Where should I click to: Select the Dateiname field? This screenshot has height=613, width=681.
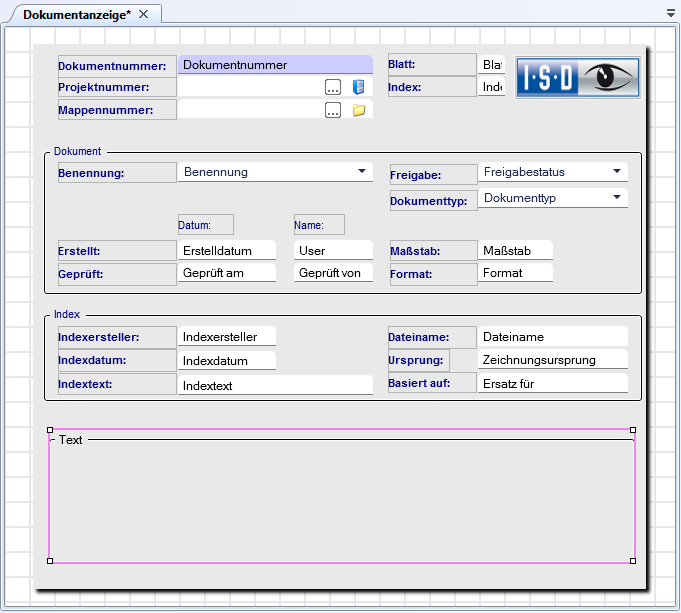pos(552,338)
